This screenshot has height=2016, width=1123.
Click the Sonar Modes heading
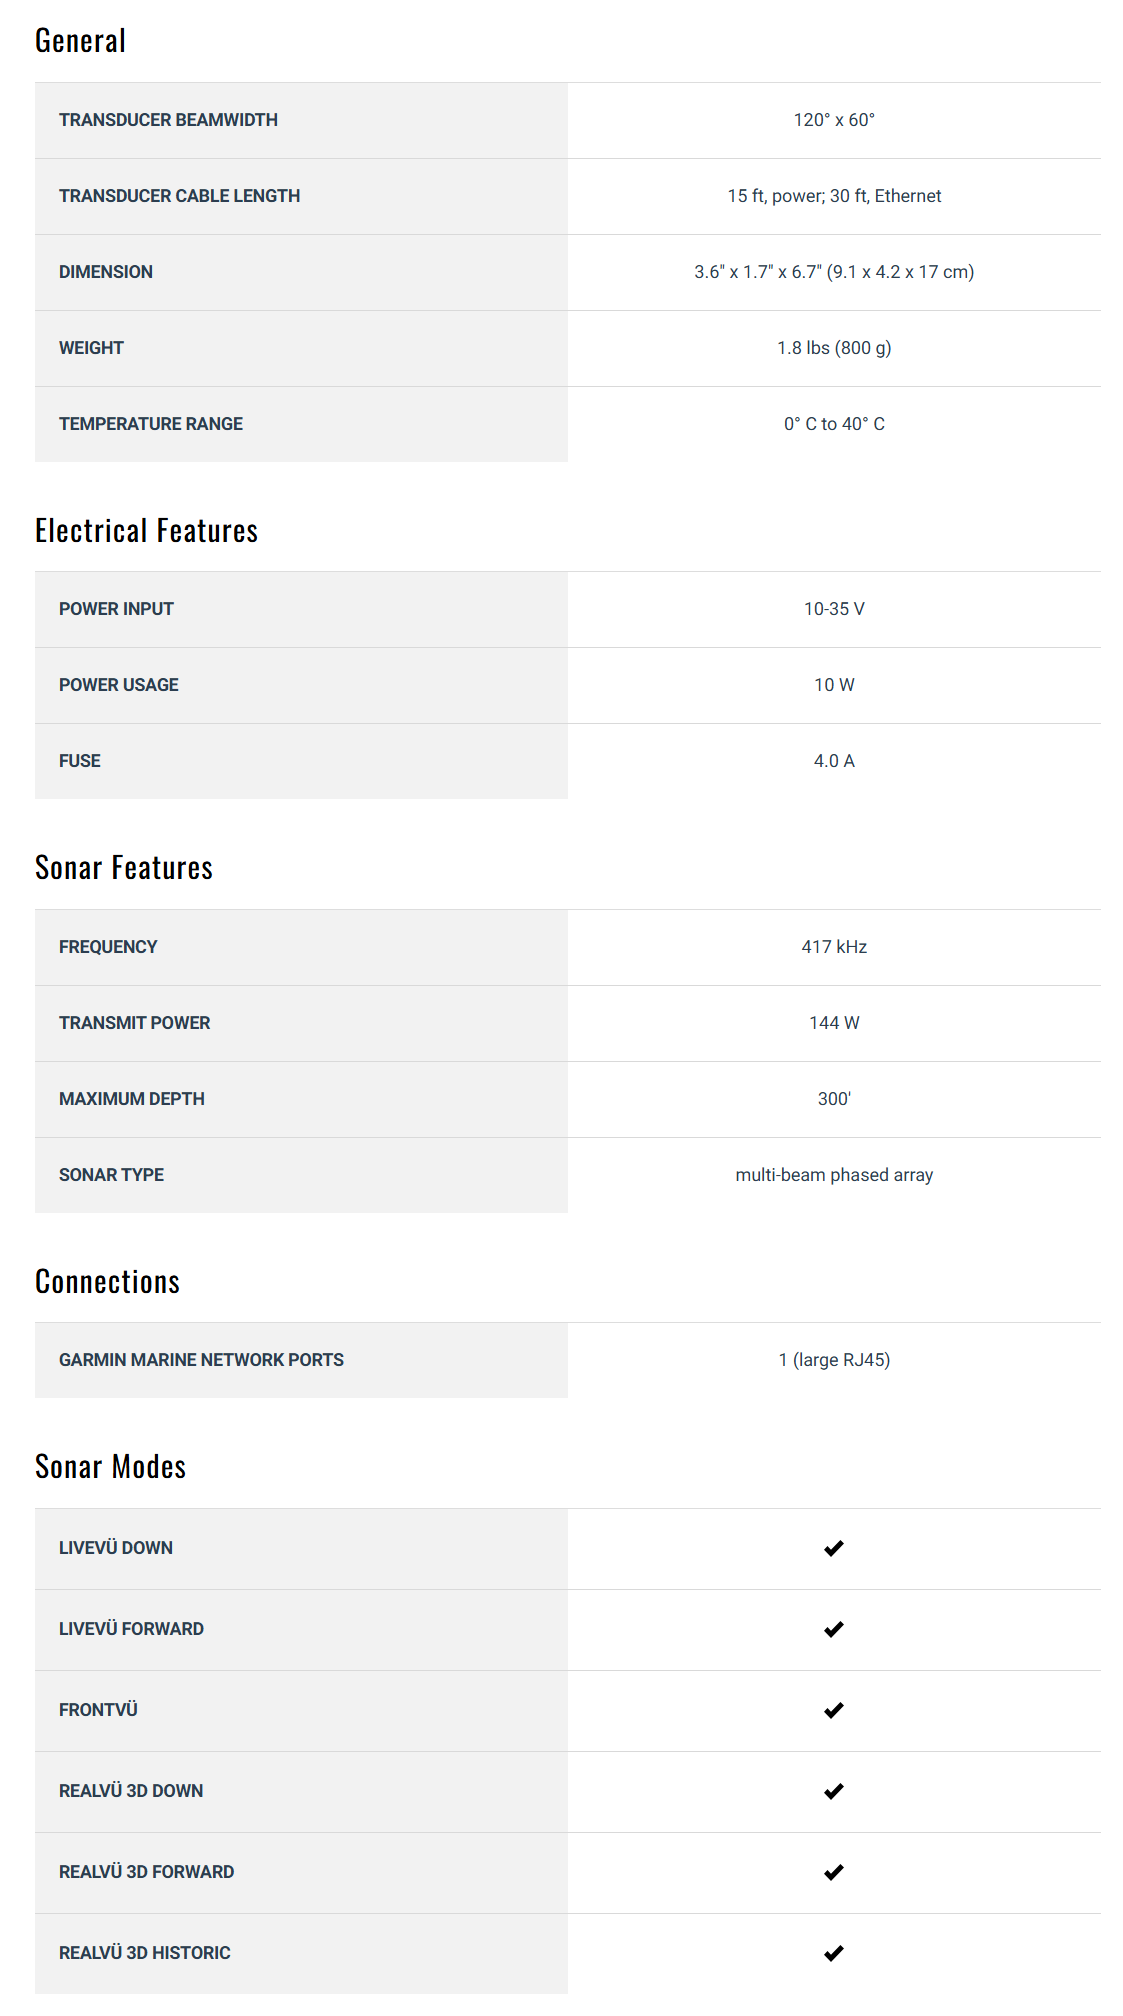[111, 1467]
